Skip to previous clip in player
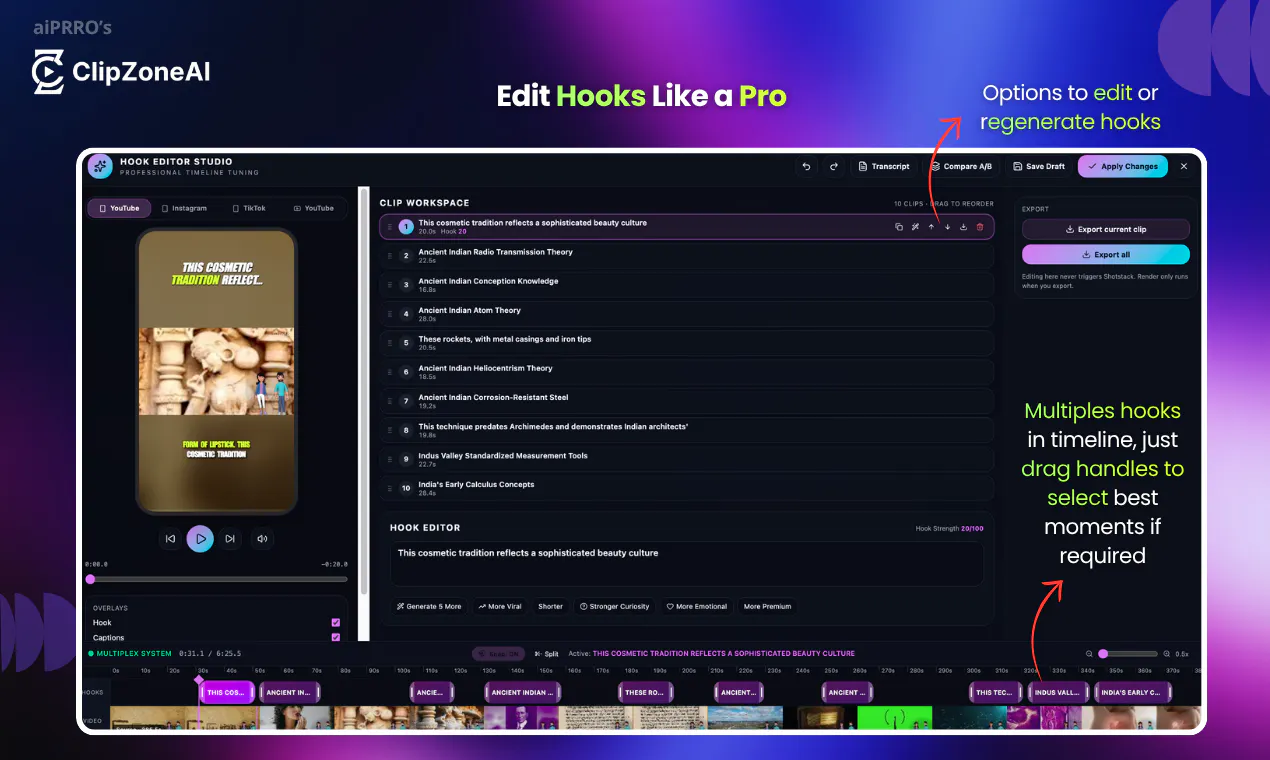This screenshot has width=1270, height=760. 170,539
